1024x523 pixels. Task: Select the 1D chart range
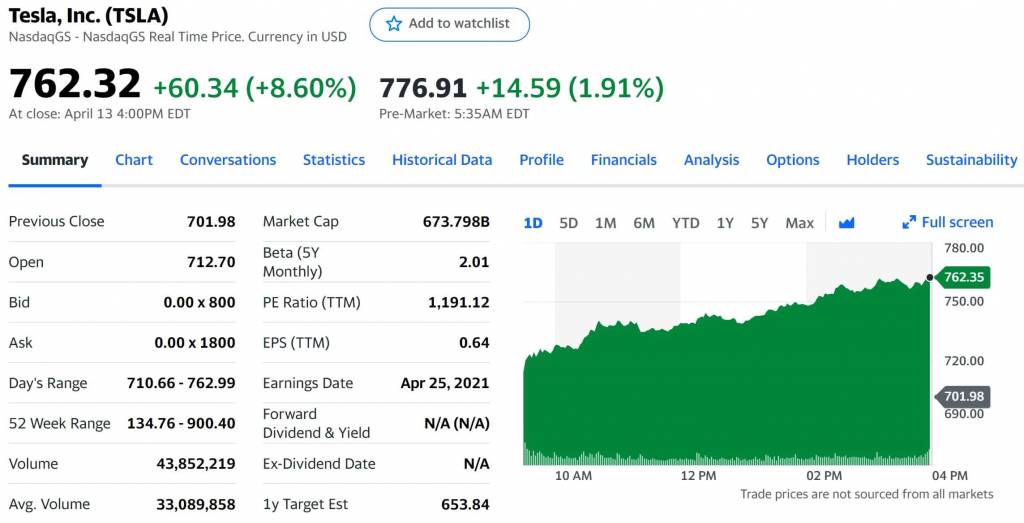point(533,223)
